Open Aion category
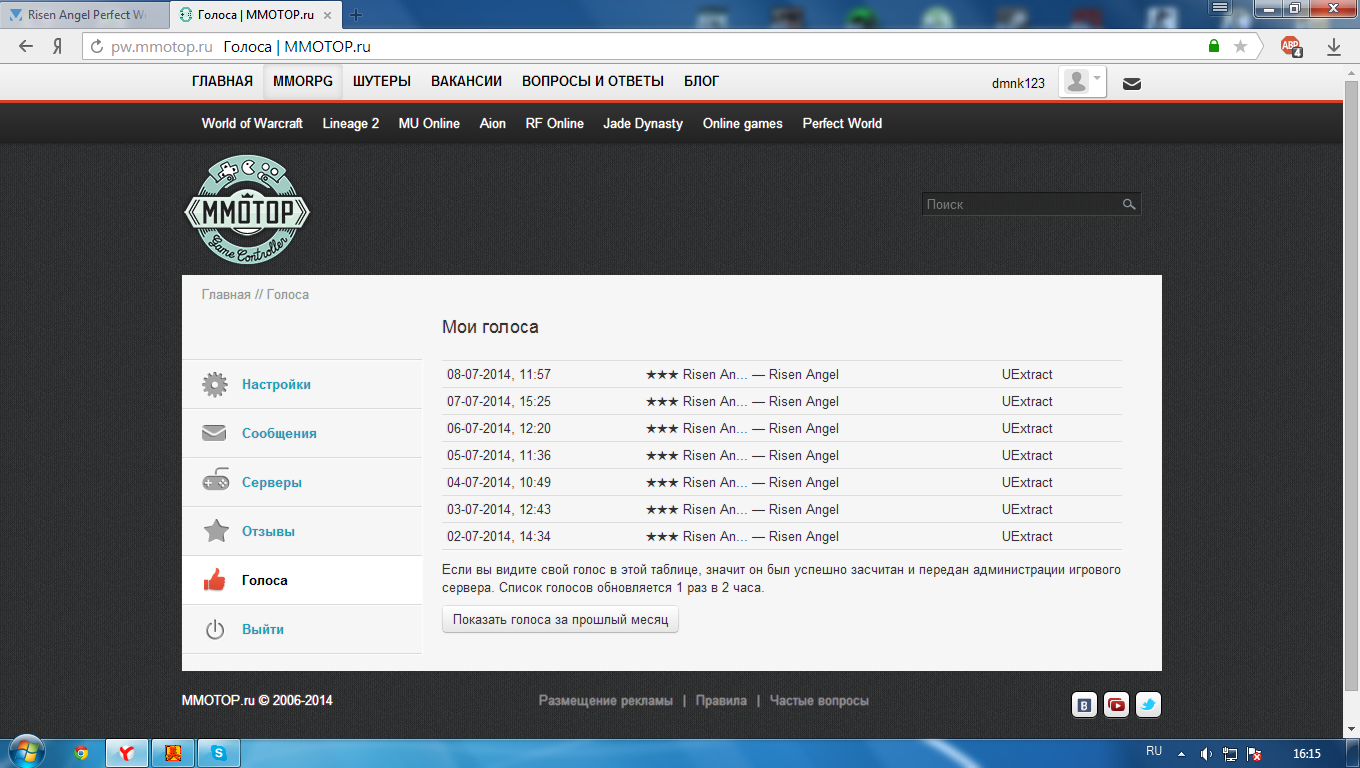1360x768 pixels. point(493,123)
